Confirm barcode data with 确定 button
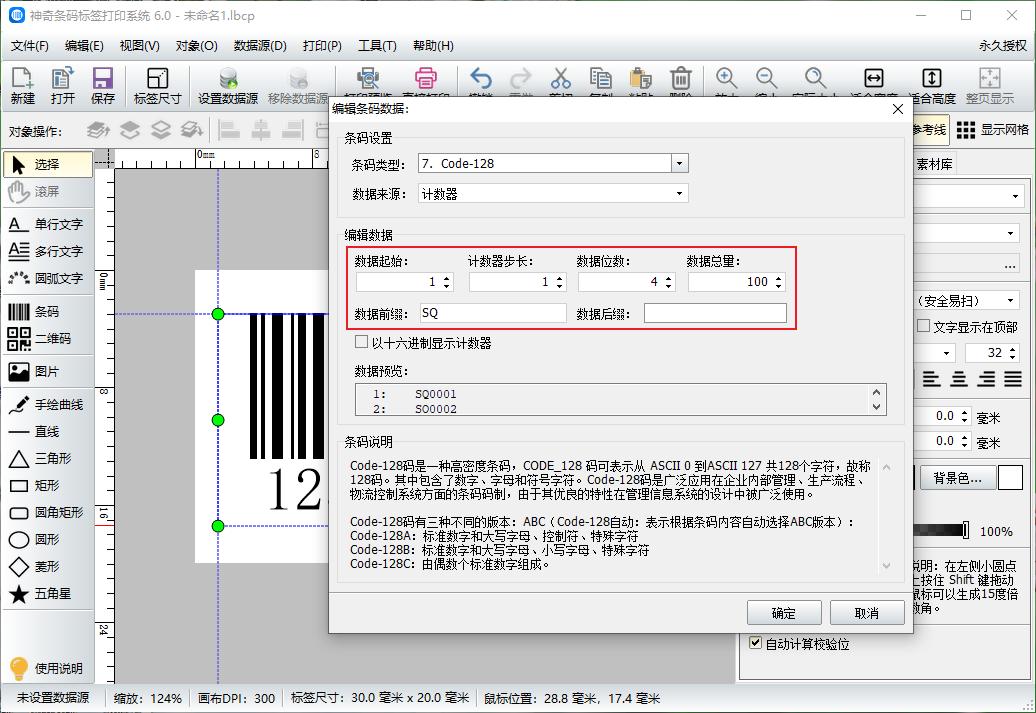The image size is (1036, 713). (x=784, y=613)
